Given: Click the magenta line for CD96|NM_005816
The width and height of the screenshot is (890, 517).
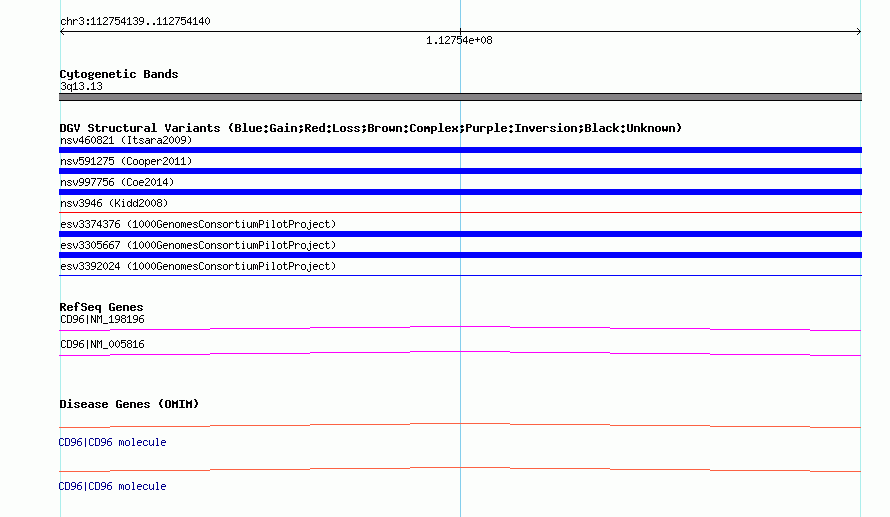Looking at the screenshot, I should point(460,353).
